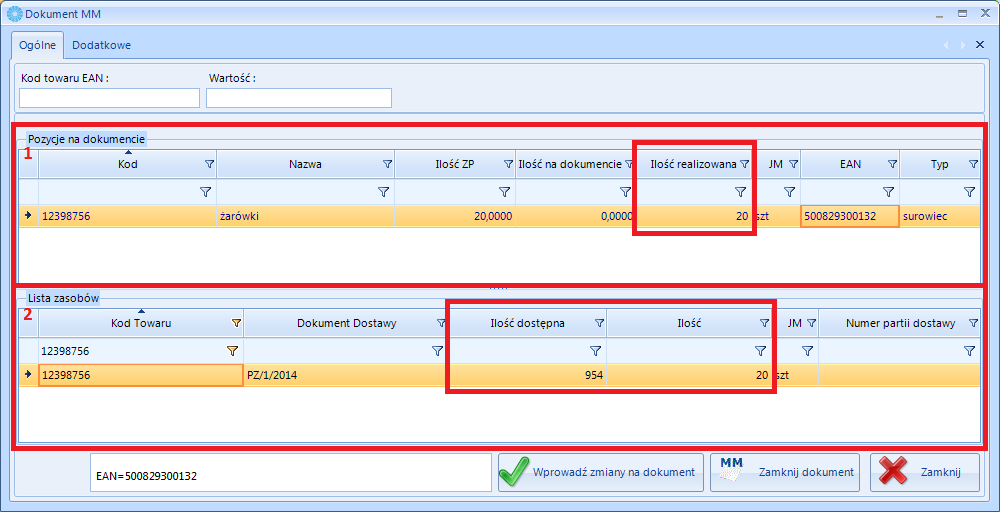Select the surowiec type cell
The height and width of the screenshot is (512, 1000).
point(939,217)
